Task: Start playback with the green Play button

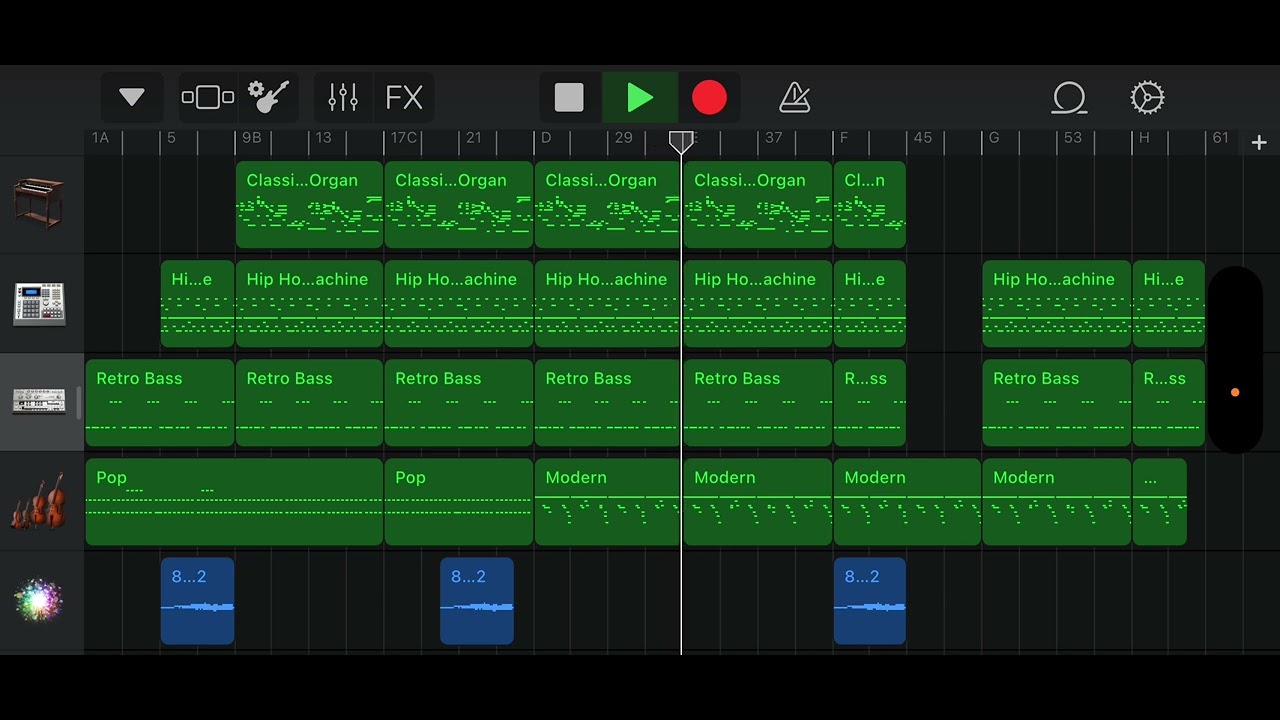Action: [640, 98]
